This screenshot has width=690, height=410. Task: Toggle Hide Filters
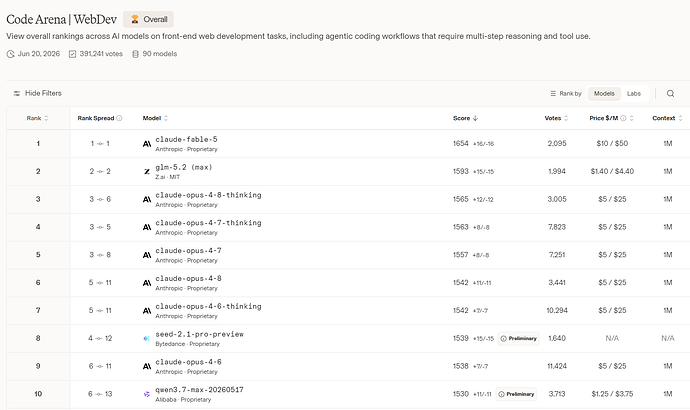click(x=37, y=93)
